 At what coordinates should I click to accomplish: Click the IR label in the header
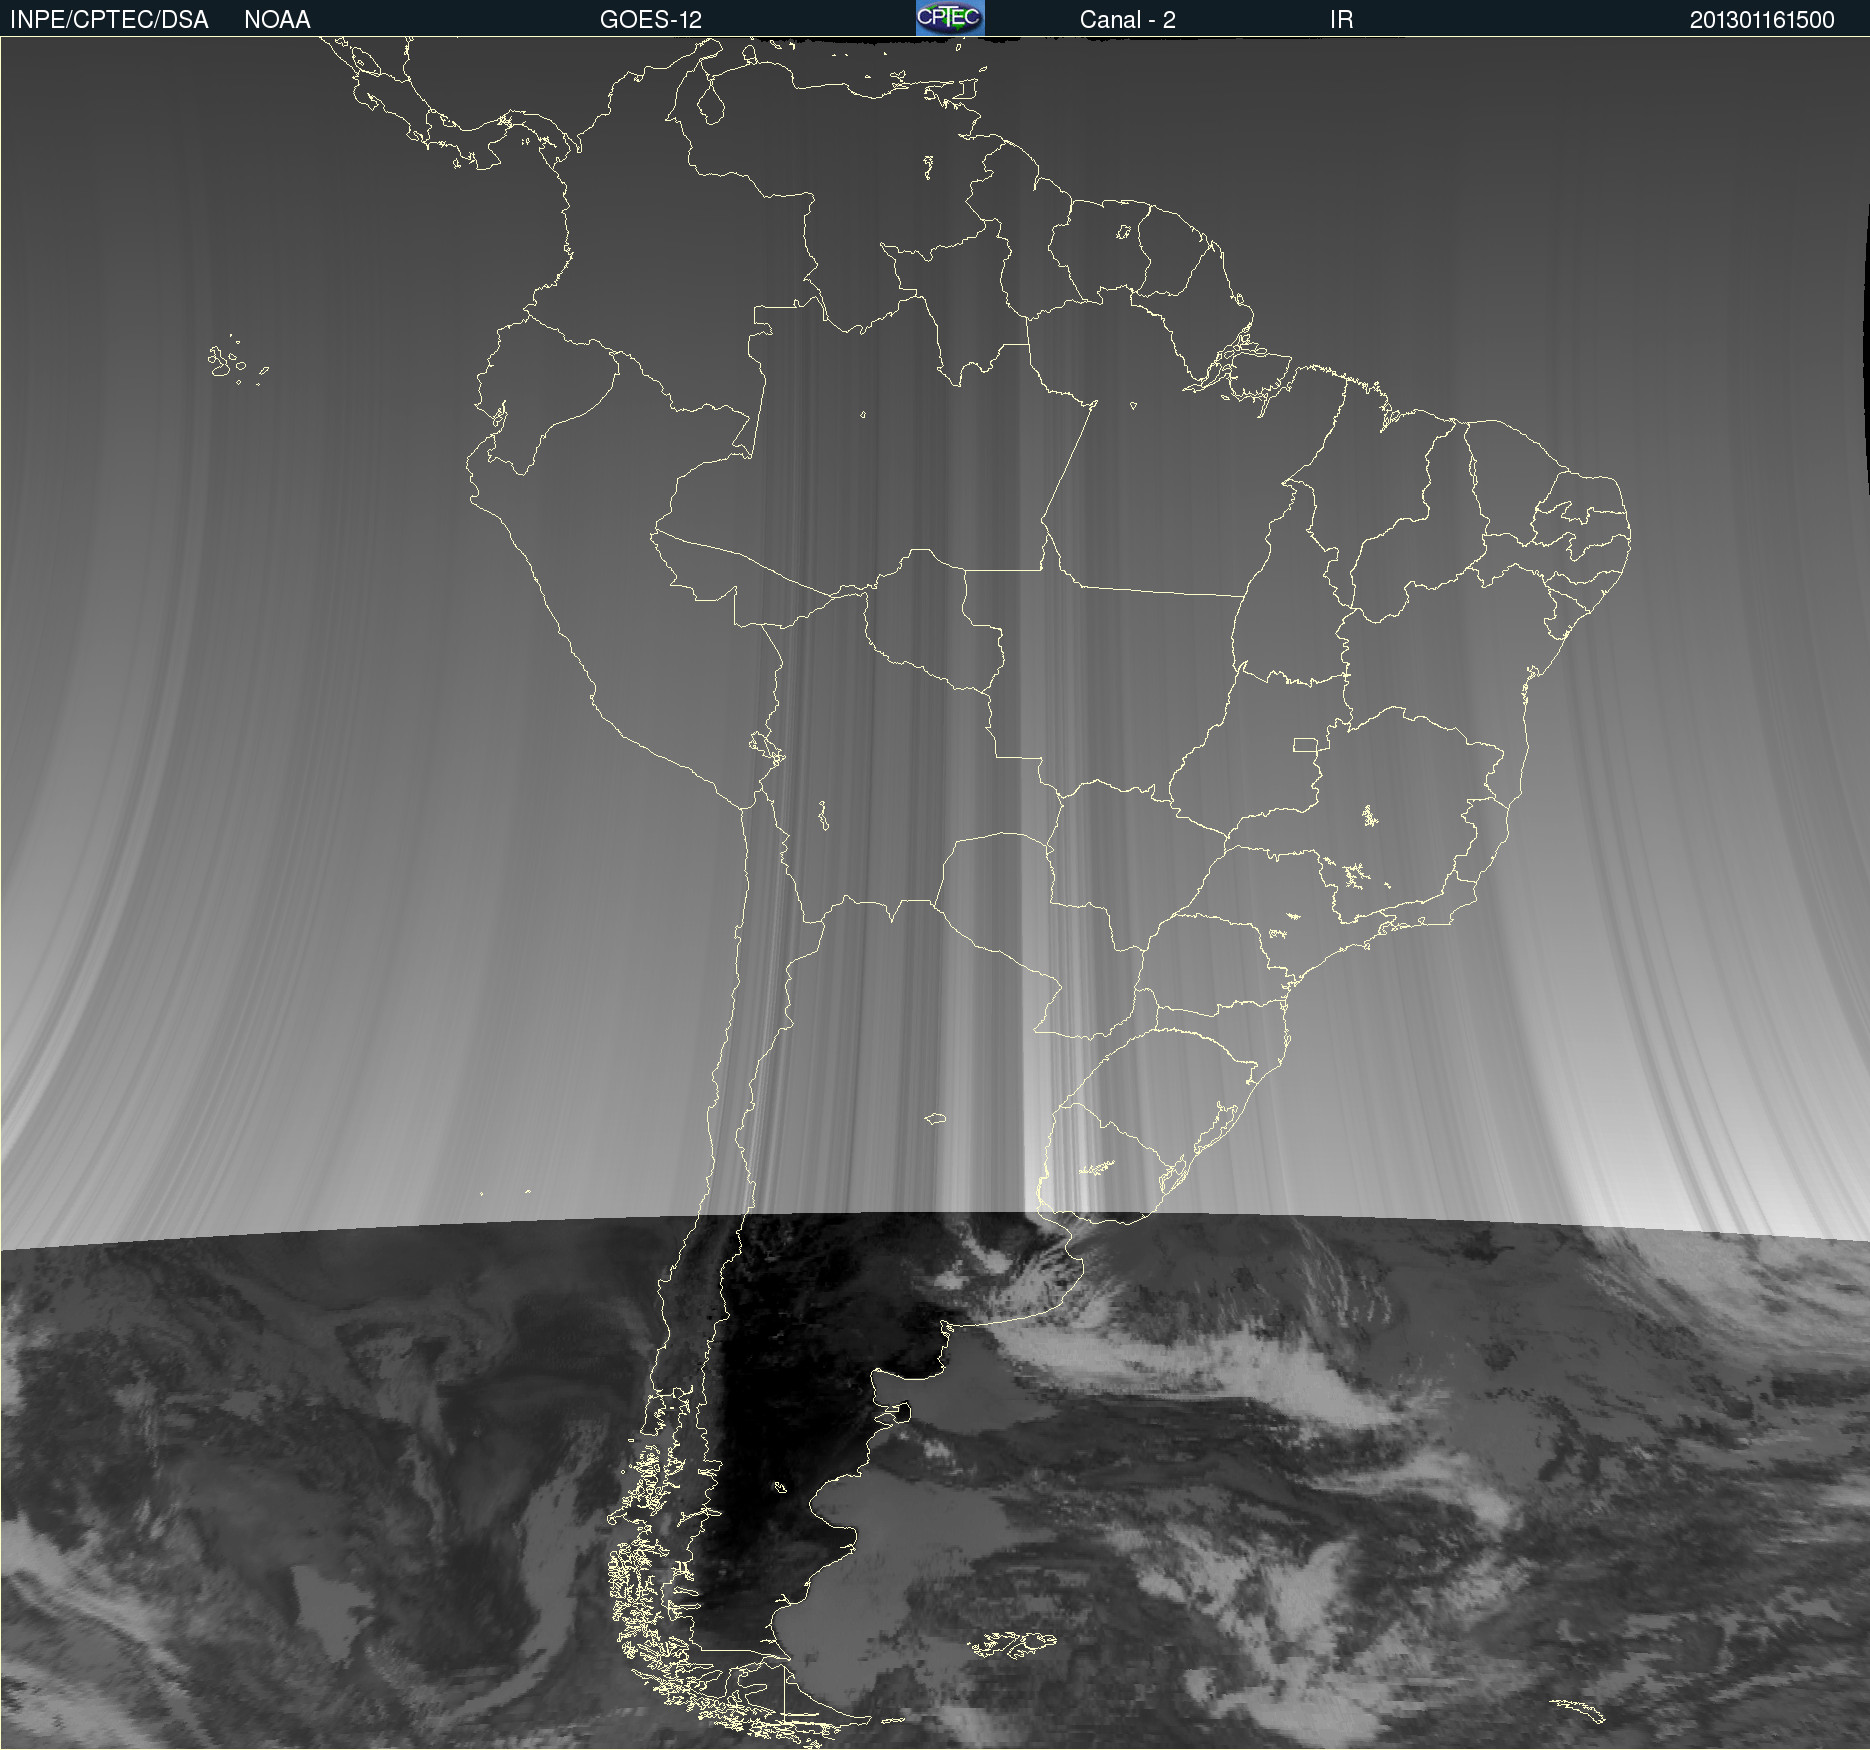[x=1341, y=20]
